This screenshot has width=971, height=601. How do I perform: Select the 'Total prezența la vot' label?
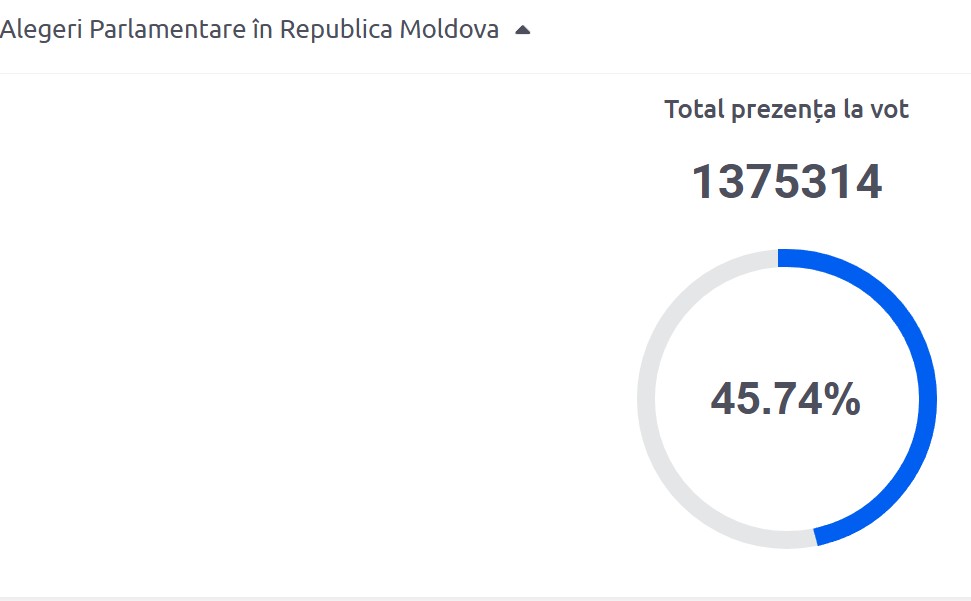pos(786,110)
